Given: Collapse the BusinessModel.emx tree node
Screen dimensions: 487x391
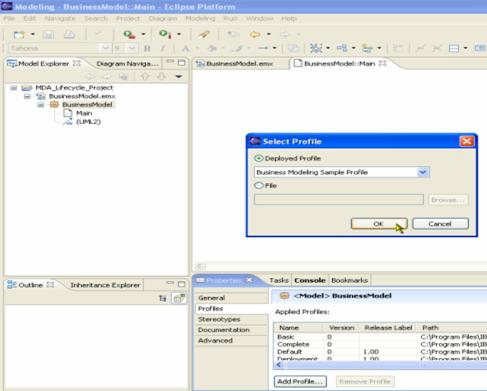Looking at the screenshot, I should 27,96.
